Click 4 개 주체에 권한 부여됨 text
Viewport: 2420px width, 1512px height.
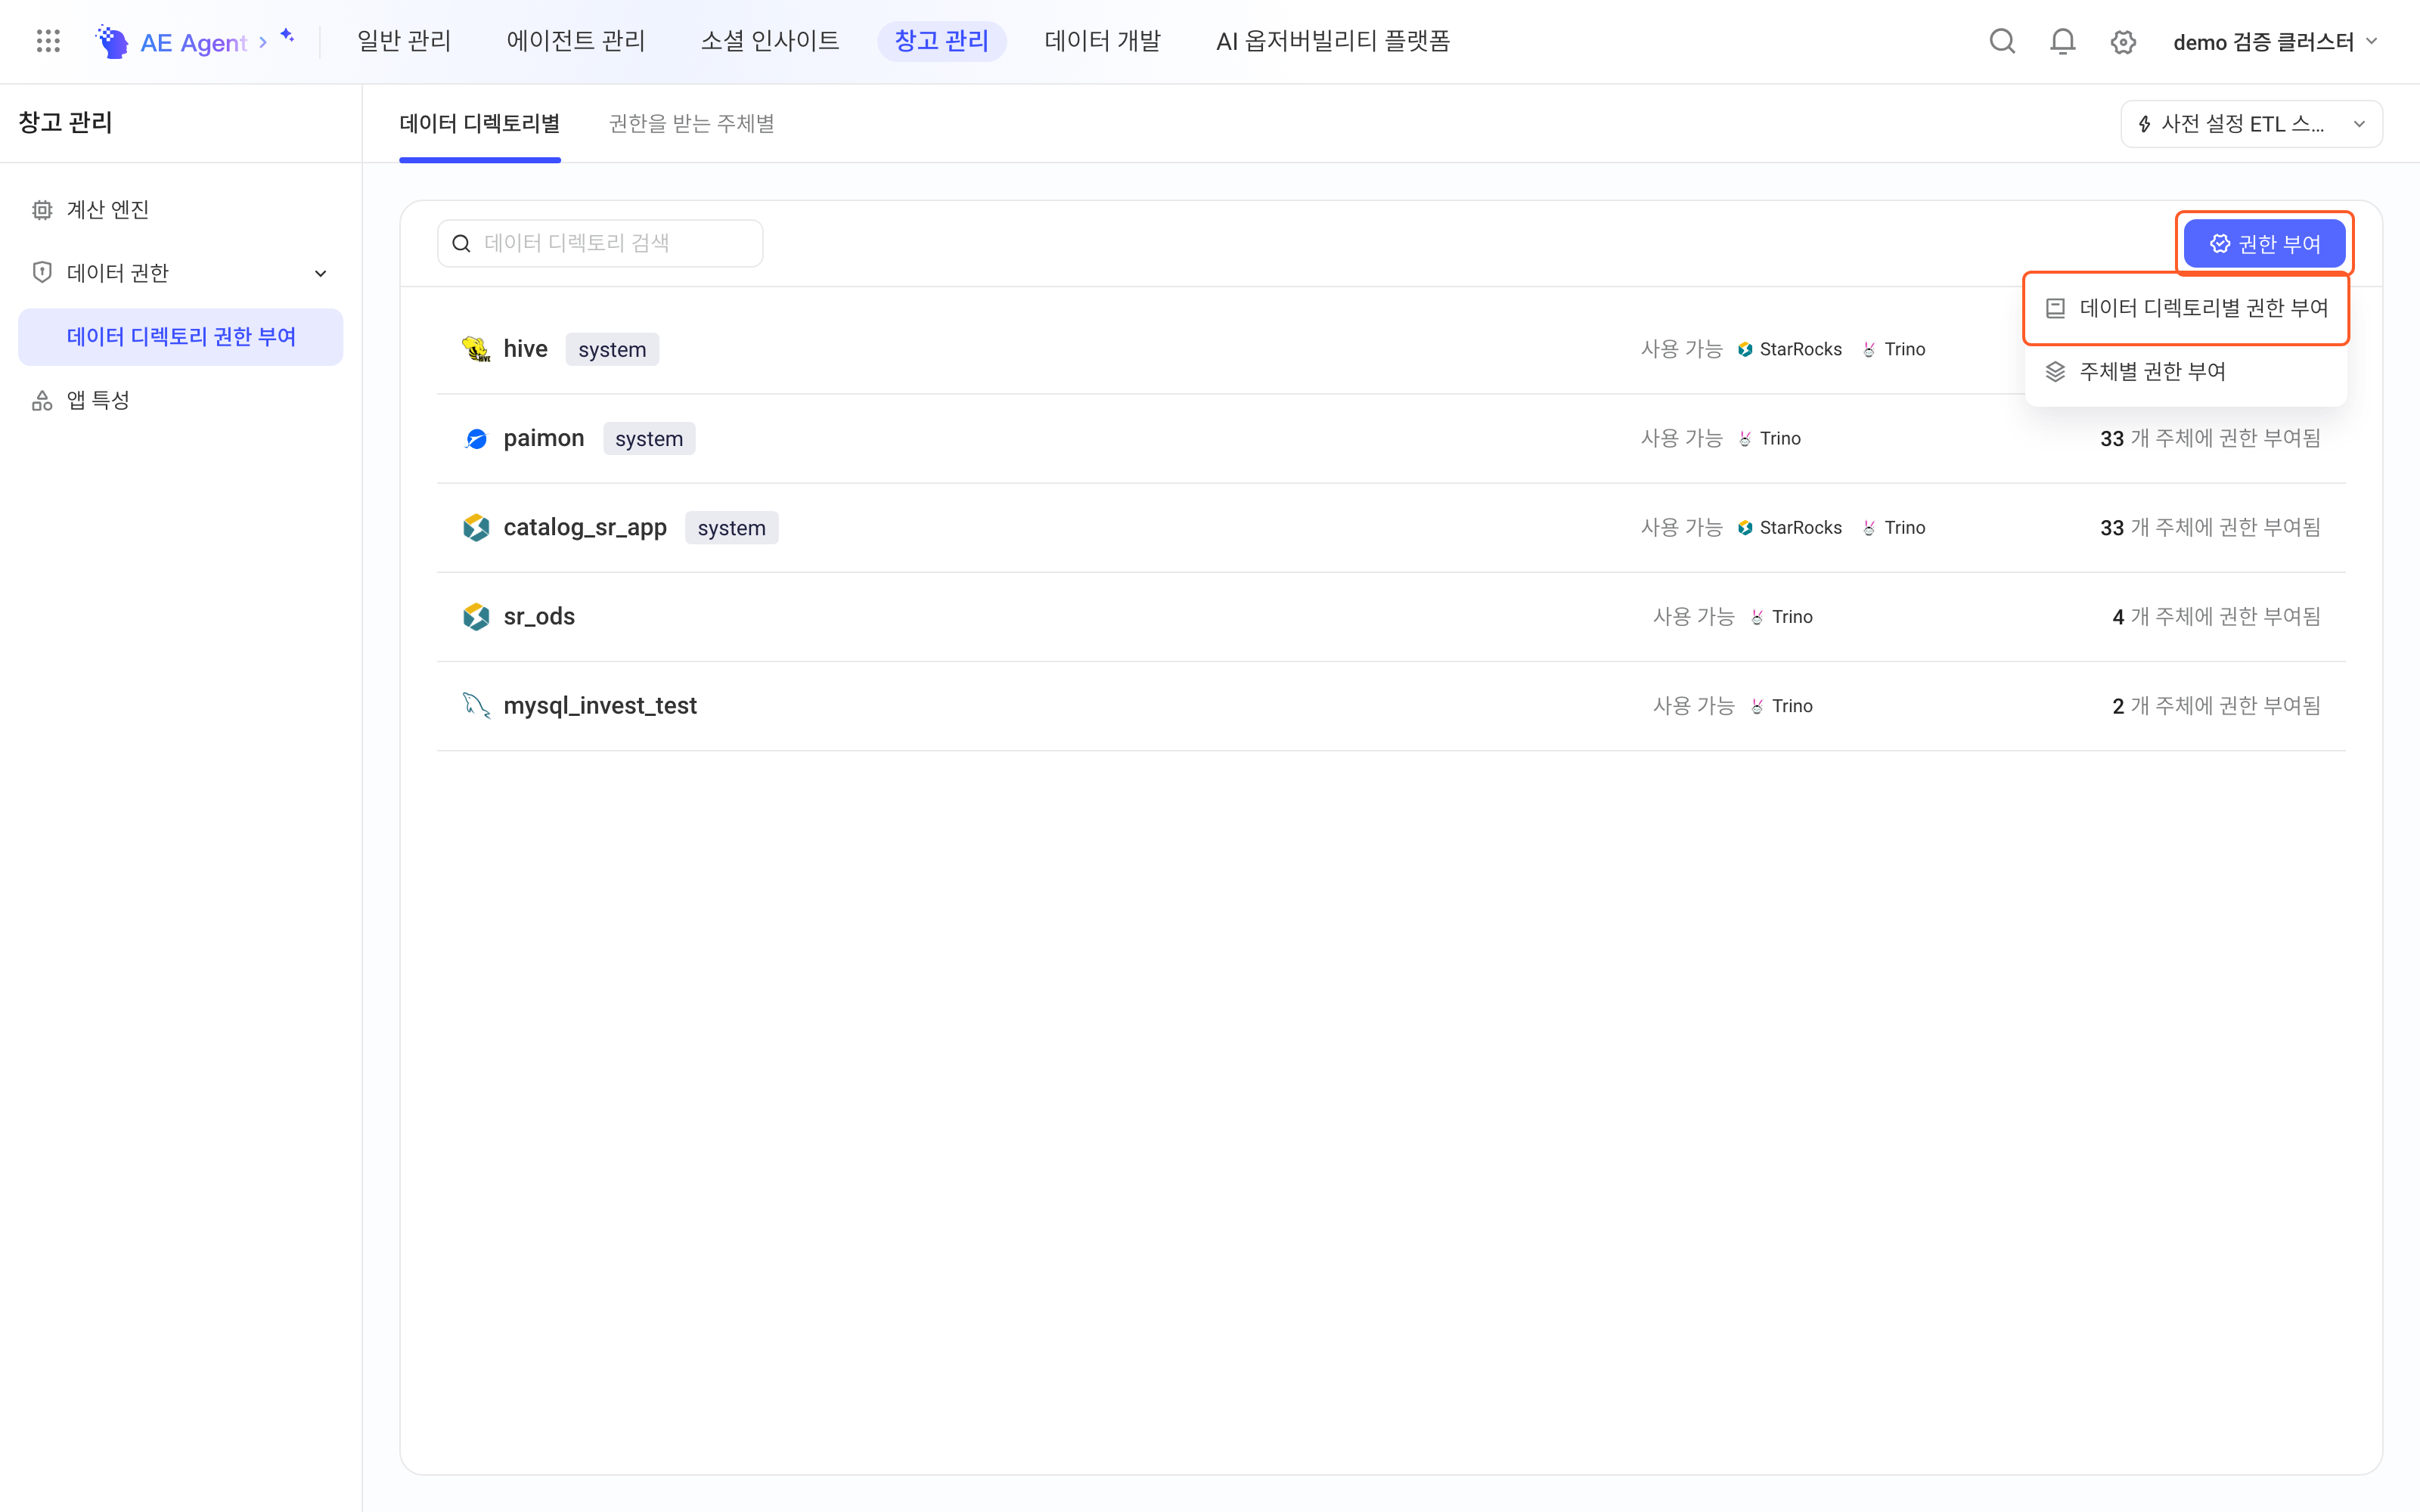point(2216,616)
